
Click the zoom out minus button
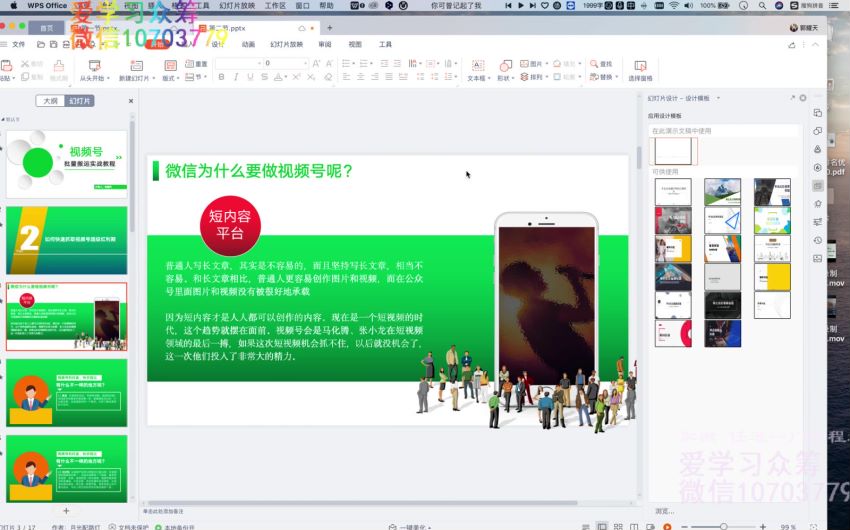click(x=684, y=526)
